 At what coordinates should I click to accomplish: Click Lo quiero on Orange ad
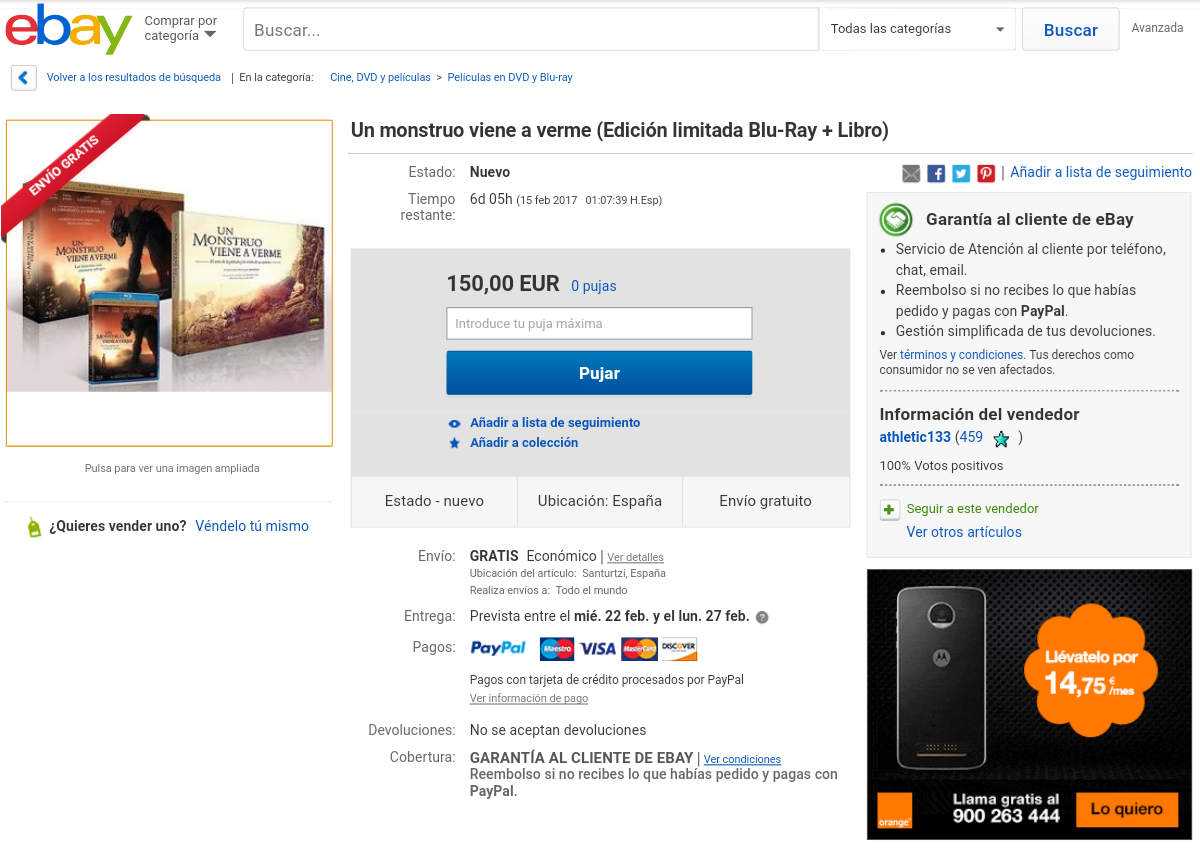[x=1126, y=809]
